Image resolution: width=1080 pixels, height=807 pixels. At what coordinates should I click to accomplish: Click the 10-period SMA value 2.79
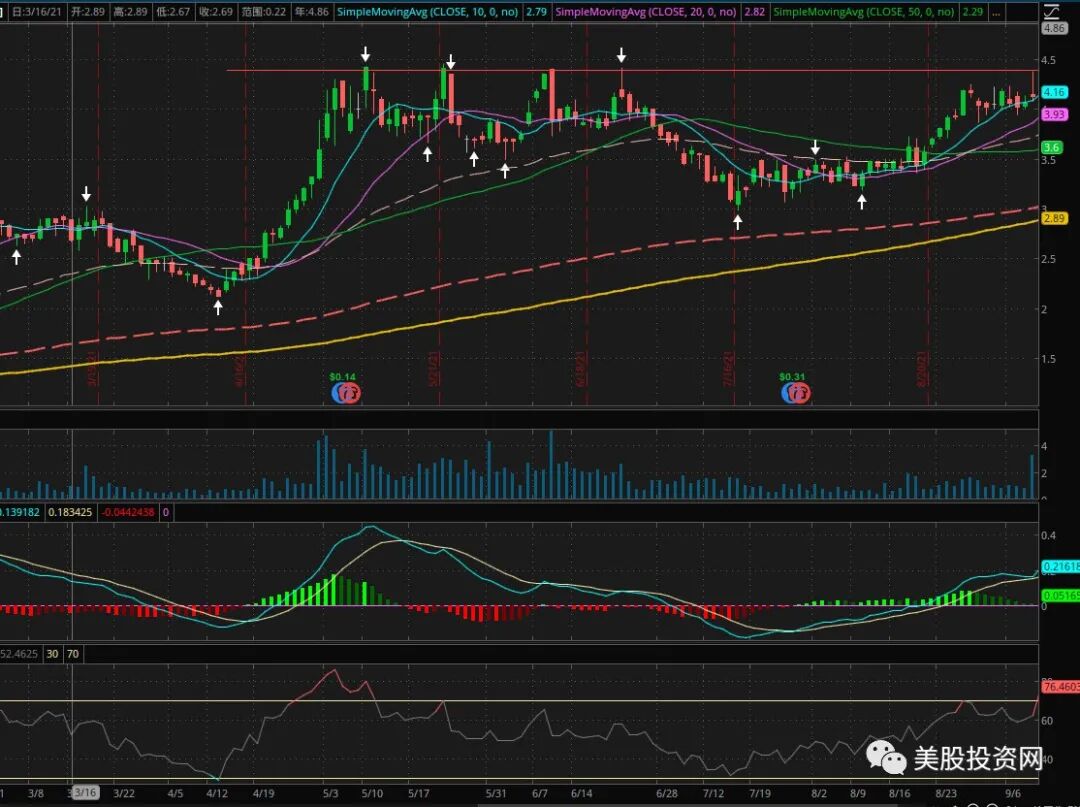(536, 12)
